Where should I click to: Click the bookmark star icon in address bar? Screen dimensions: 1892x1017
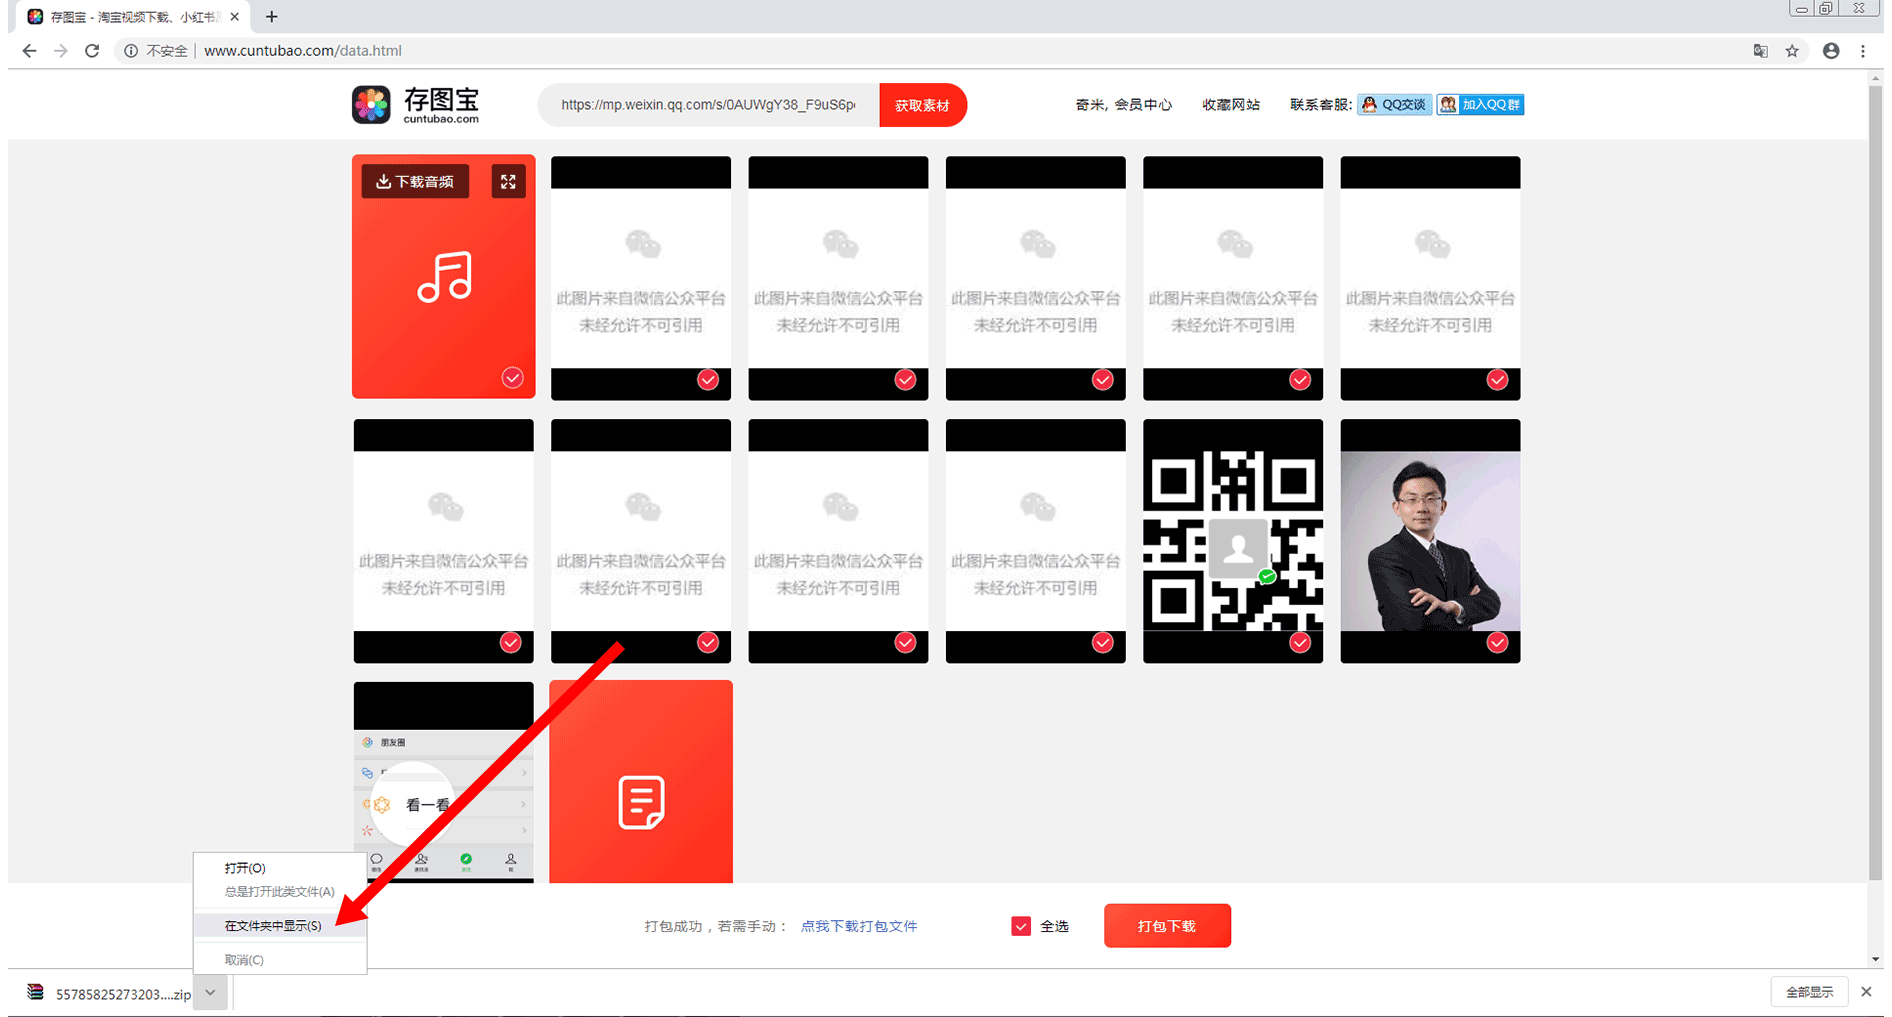1792,51
